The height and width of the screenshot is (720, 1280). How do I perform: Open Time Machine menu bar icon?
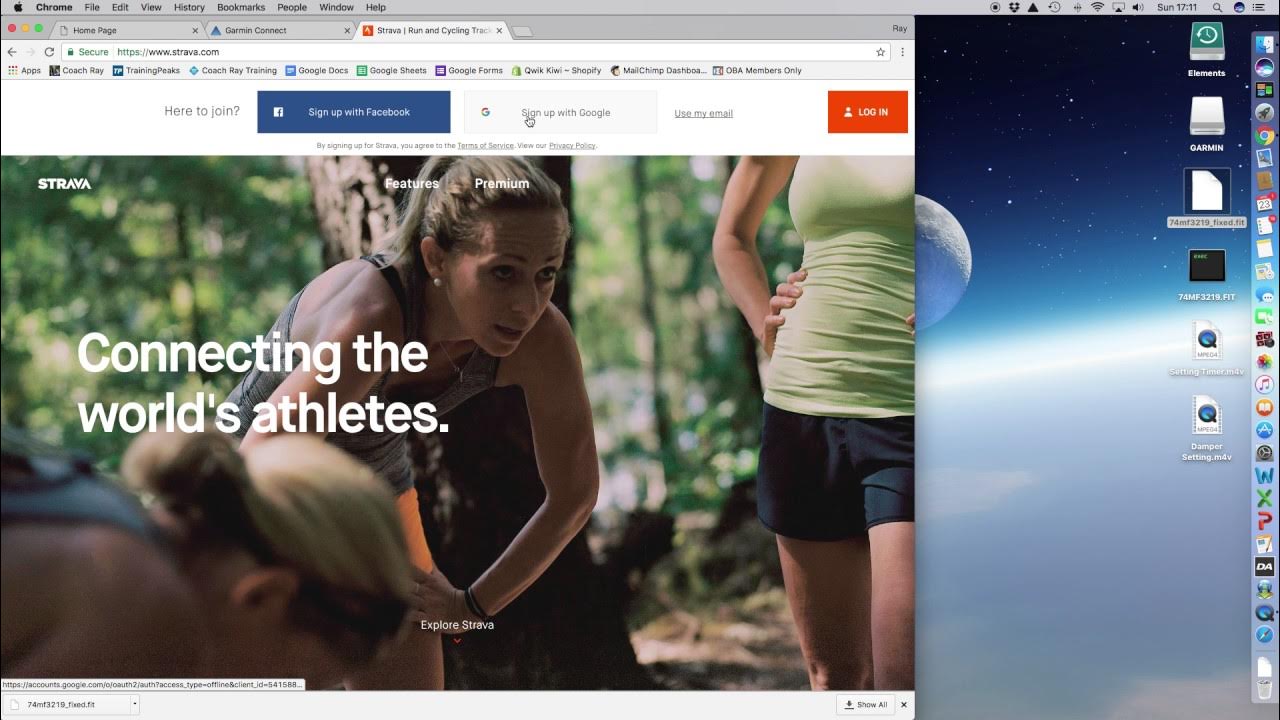[1054, 7]
